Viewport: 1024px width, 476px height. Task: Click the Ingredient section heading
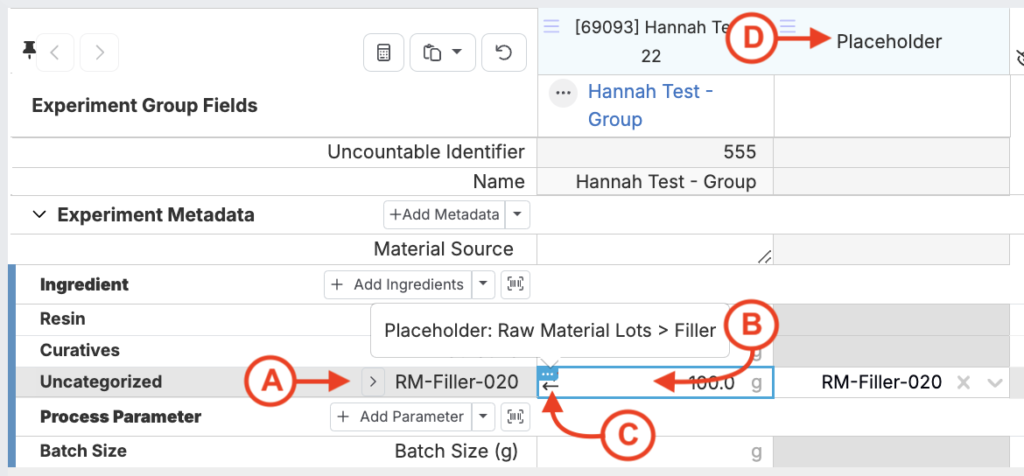tap(84, 285)
